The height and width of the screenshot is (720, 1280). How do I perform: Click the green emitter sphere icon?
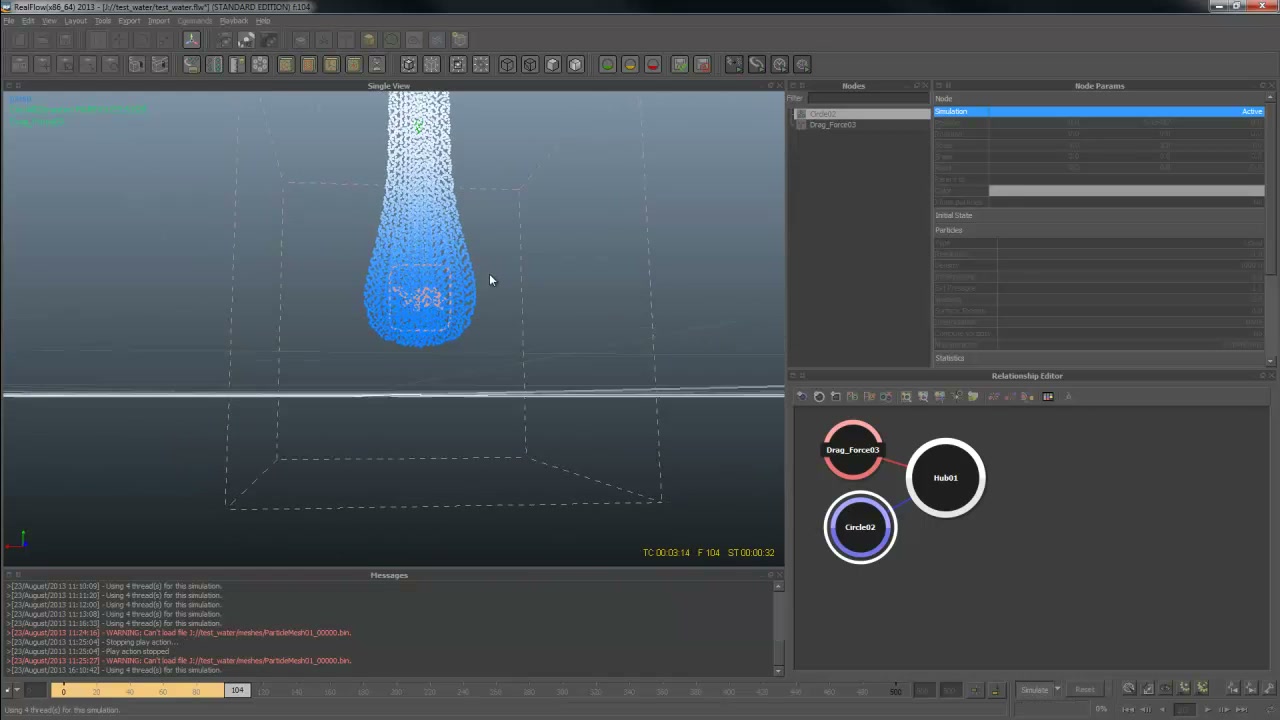pyautogui.click(x=607, y=65)
